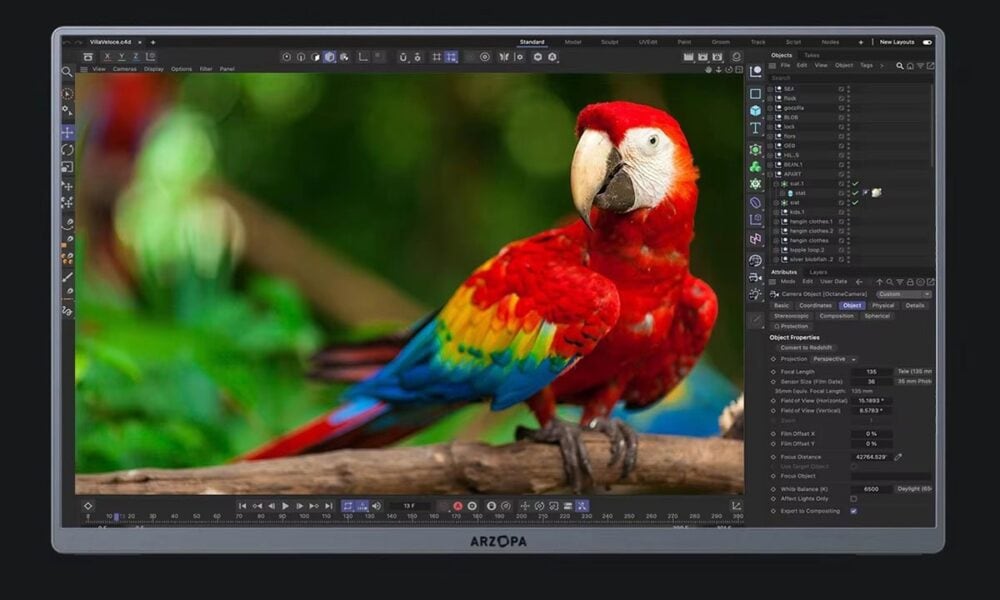This screenshot has width=1000, height=600.
Task: Click the Play button in timeline
Action: point(285,506)
